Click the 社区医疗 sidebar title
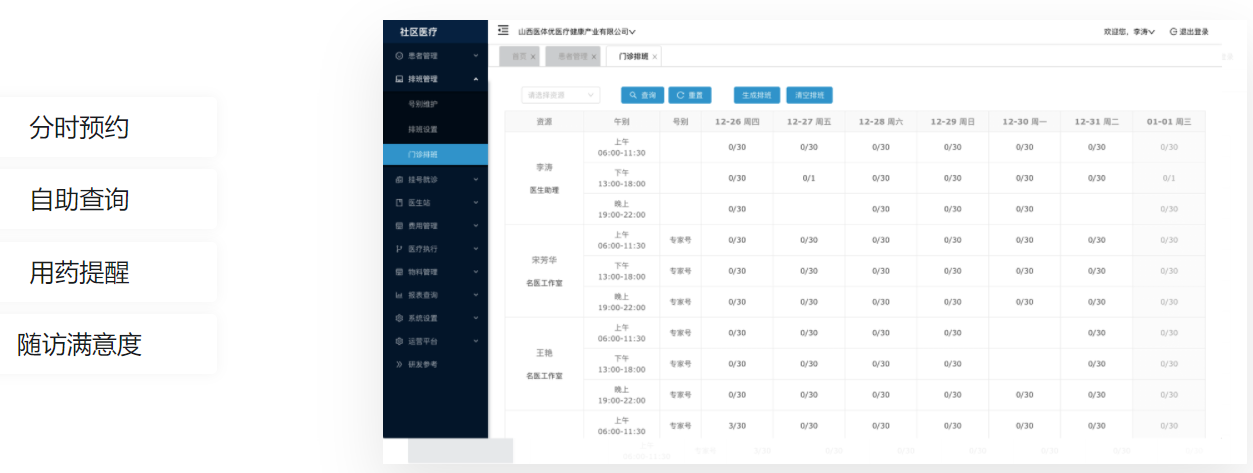The image size is (1253, 473). coord(418,32)
